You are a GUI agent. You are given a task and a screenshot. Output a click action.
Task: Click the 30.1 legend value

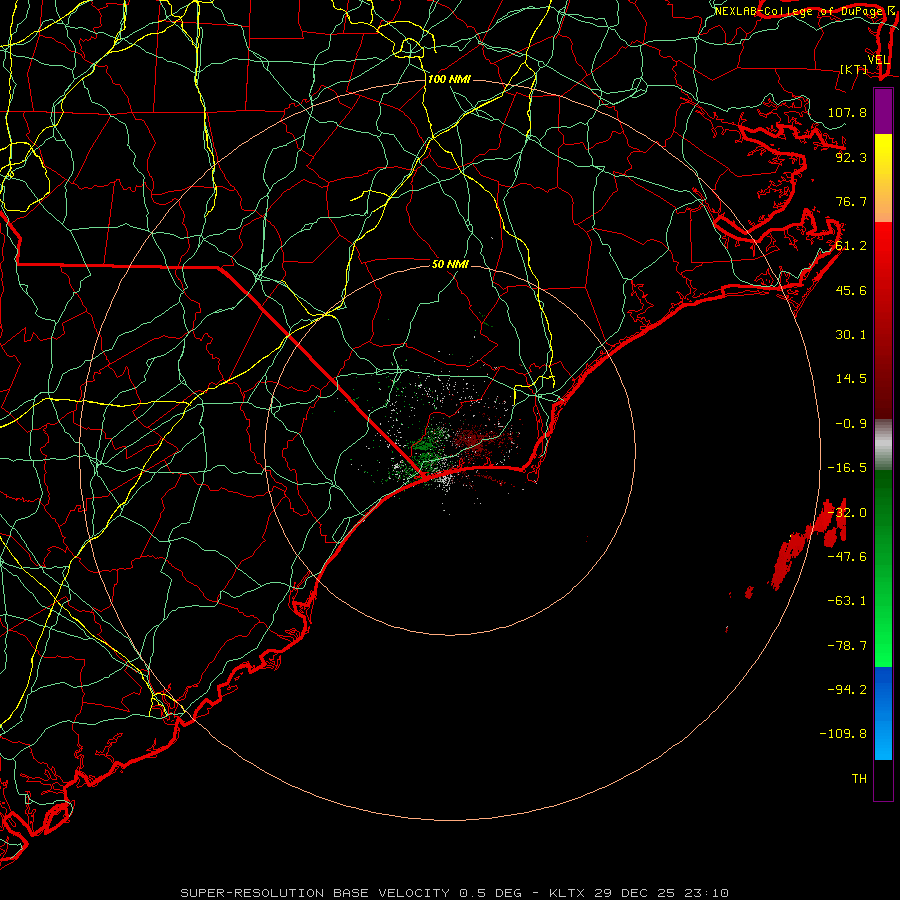(x=851, y=335)
